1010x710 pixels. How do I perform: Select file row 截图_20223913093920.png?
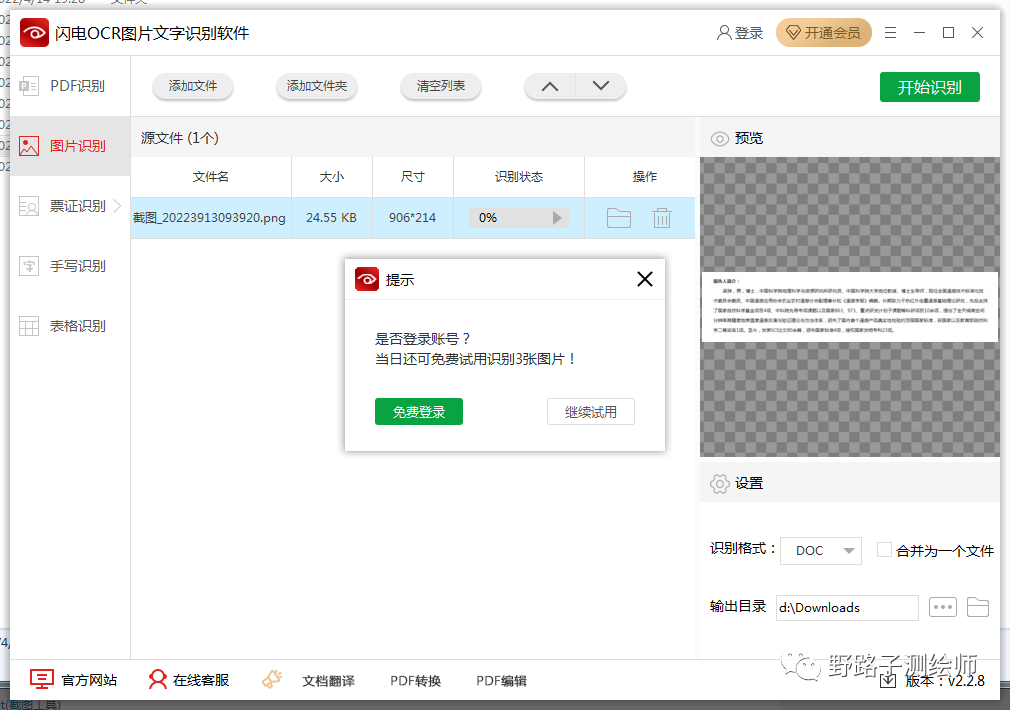[x=412, y=218]
